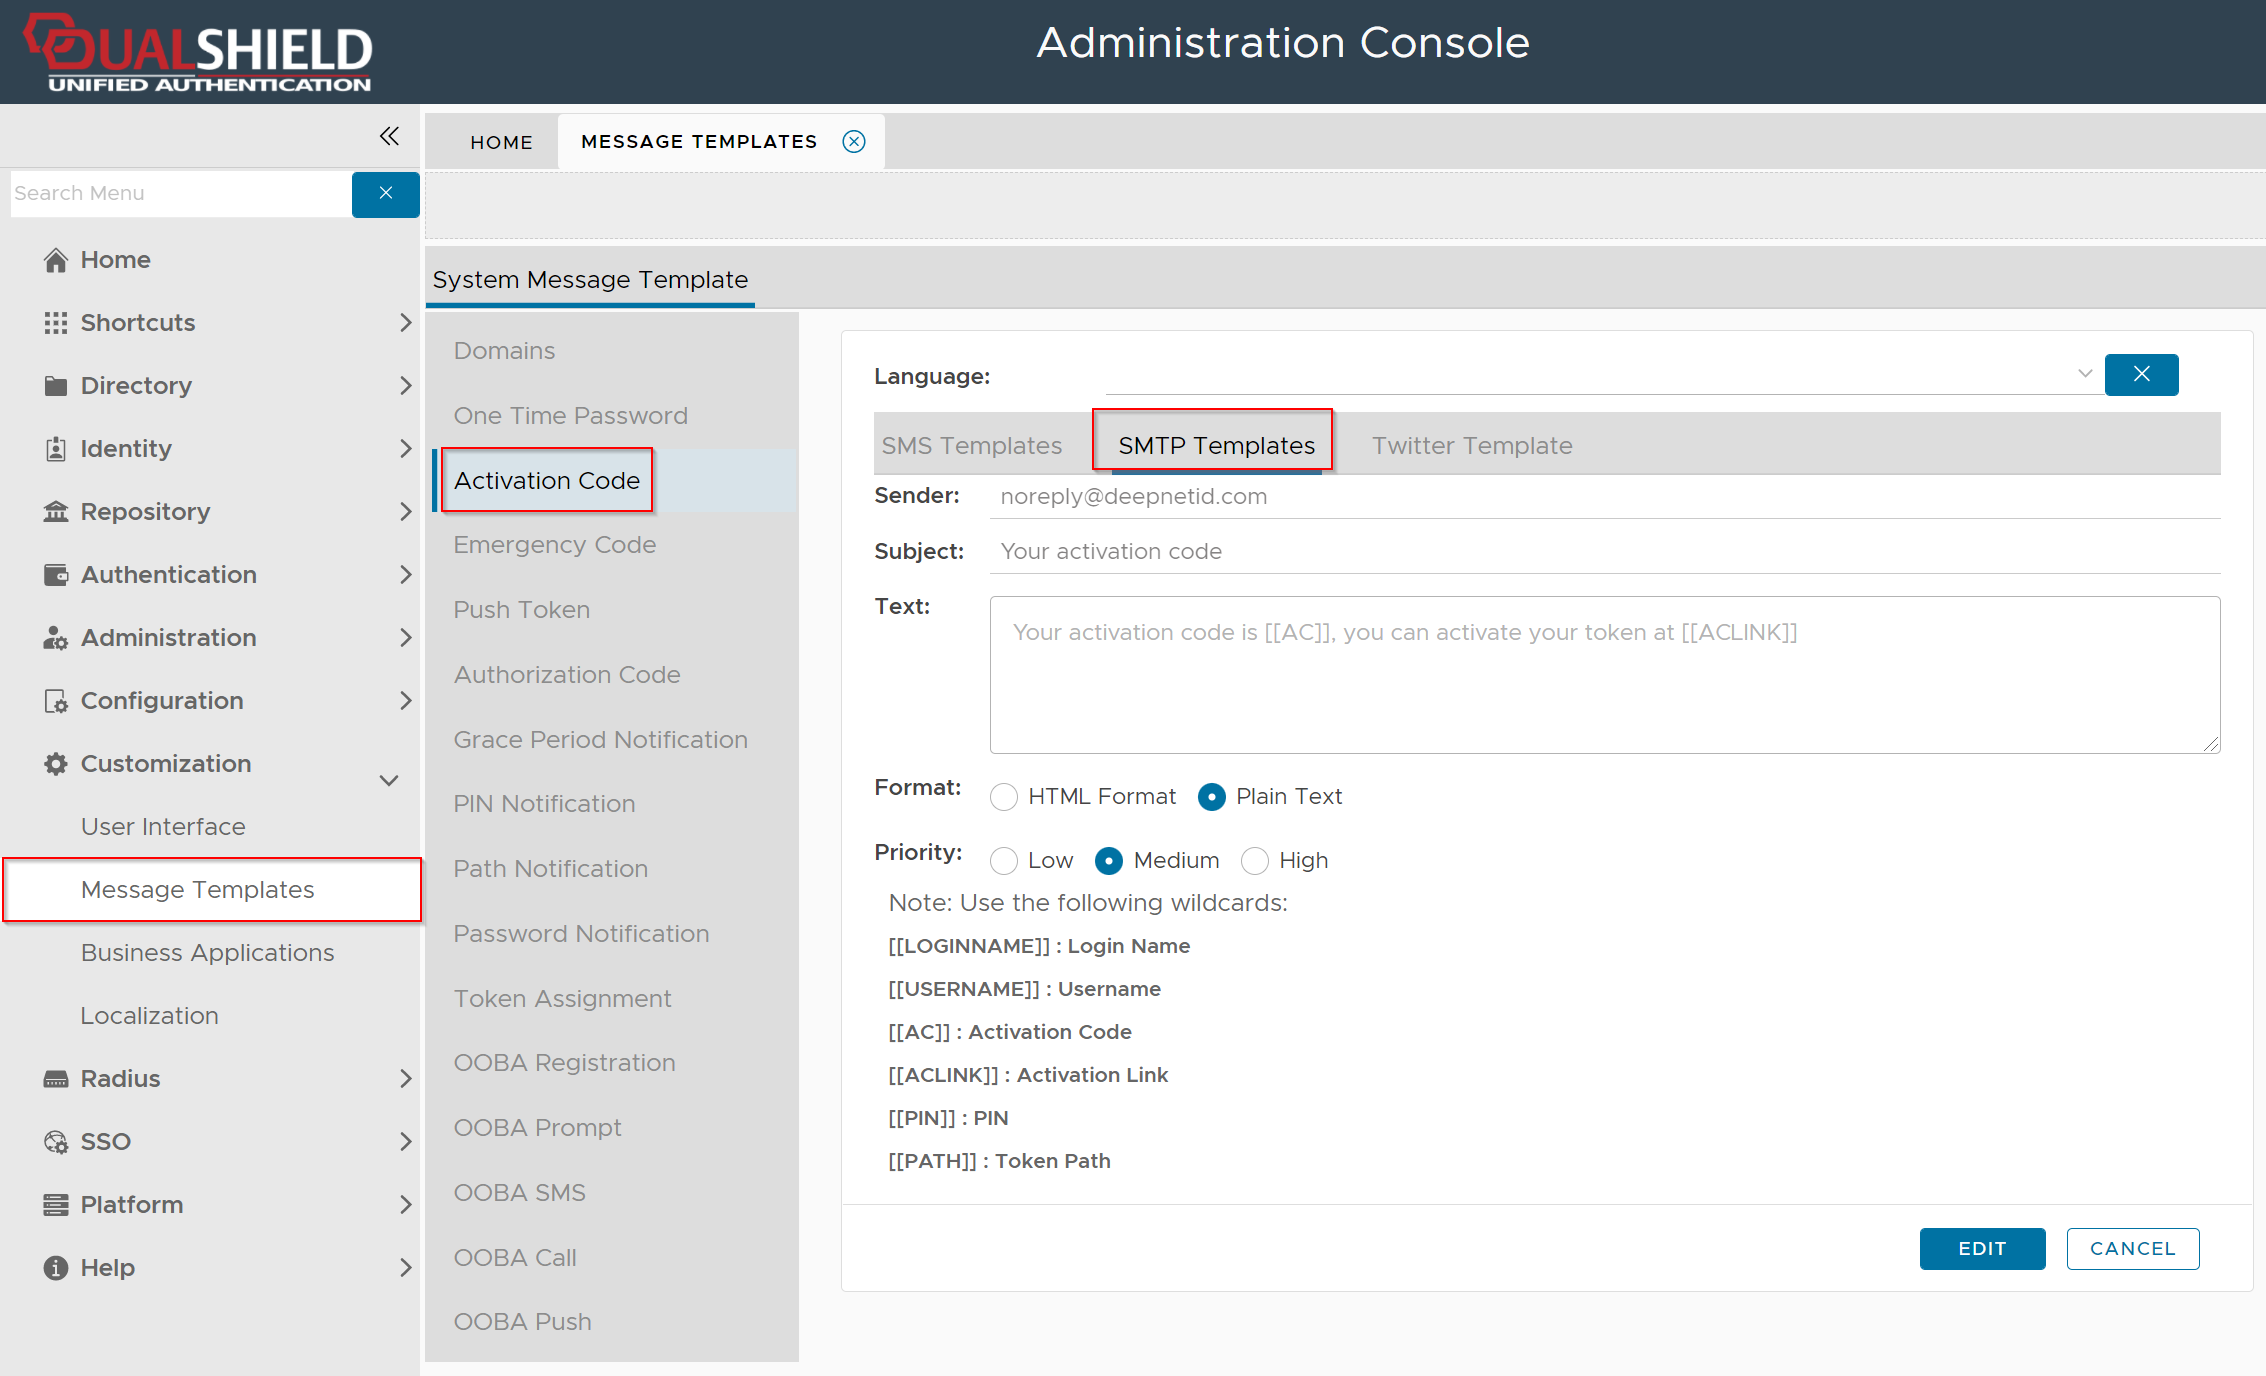2266x1376 pixels.
Task: Close the Message Templates tab via its X icon
Action: pos(853,142)
